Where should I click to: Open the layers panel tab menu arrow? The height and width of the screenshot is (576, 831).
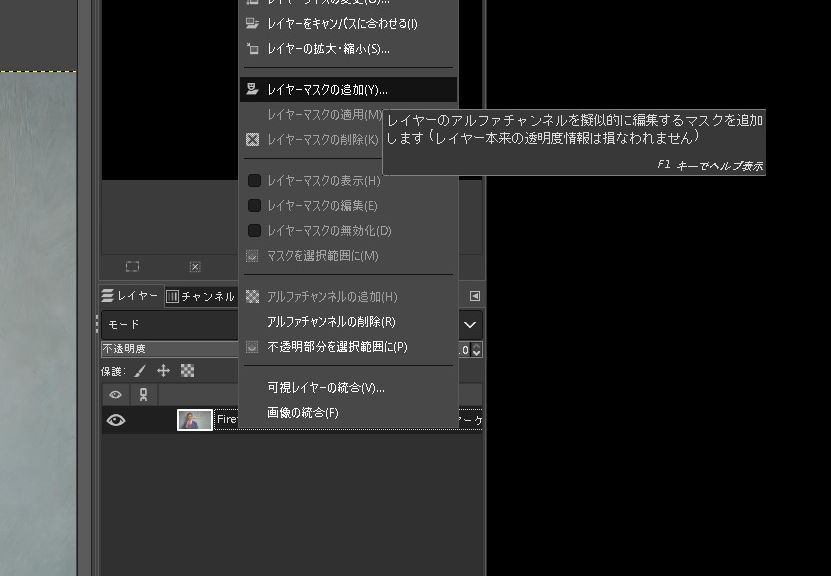pyautogui.click(x=474, y=296)
